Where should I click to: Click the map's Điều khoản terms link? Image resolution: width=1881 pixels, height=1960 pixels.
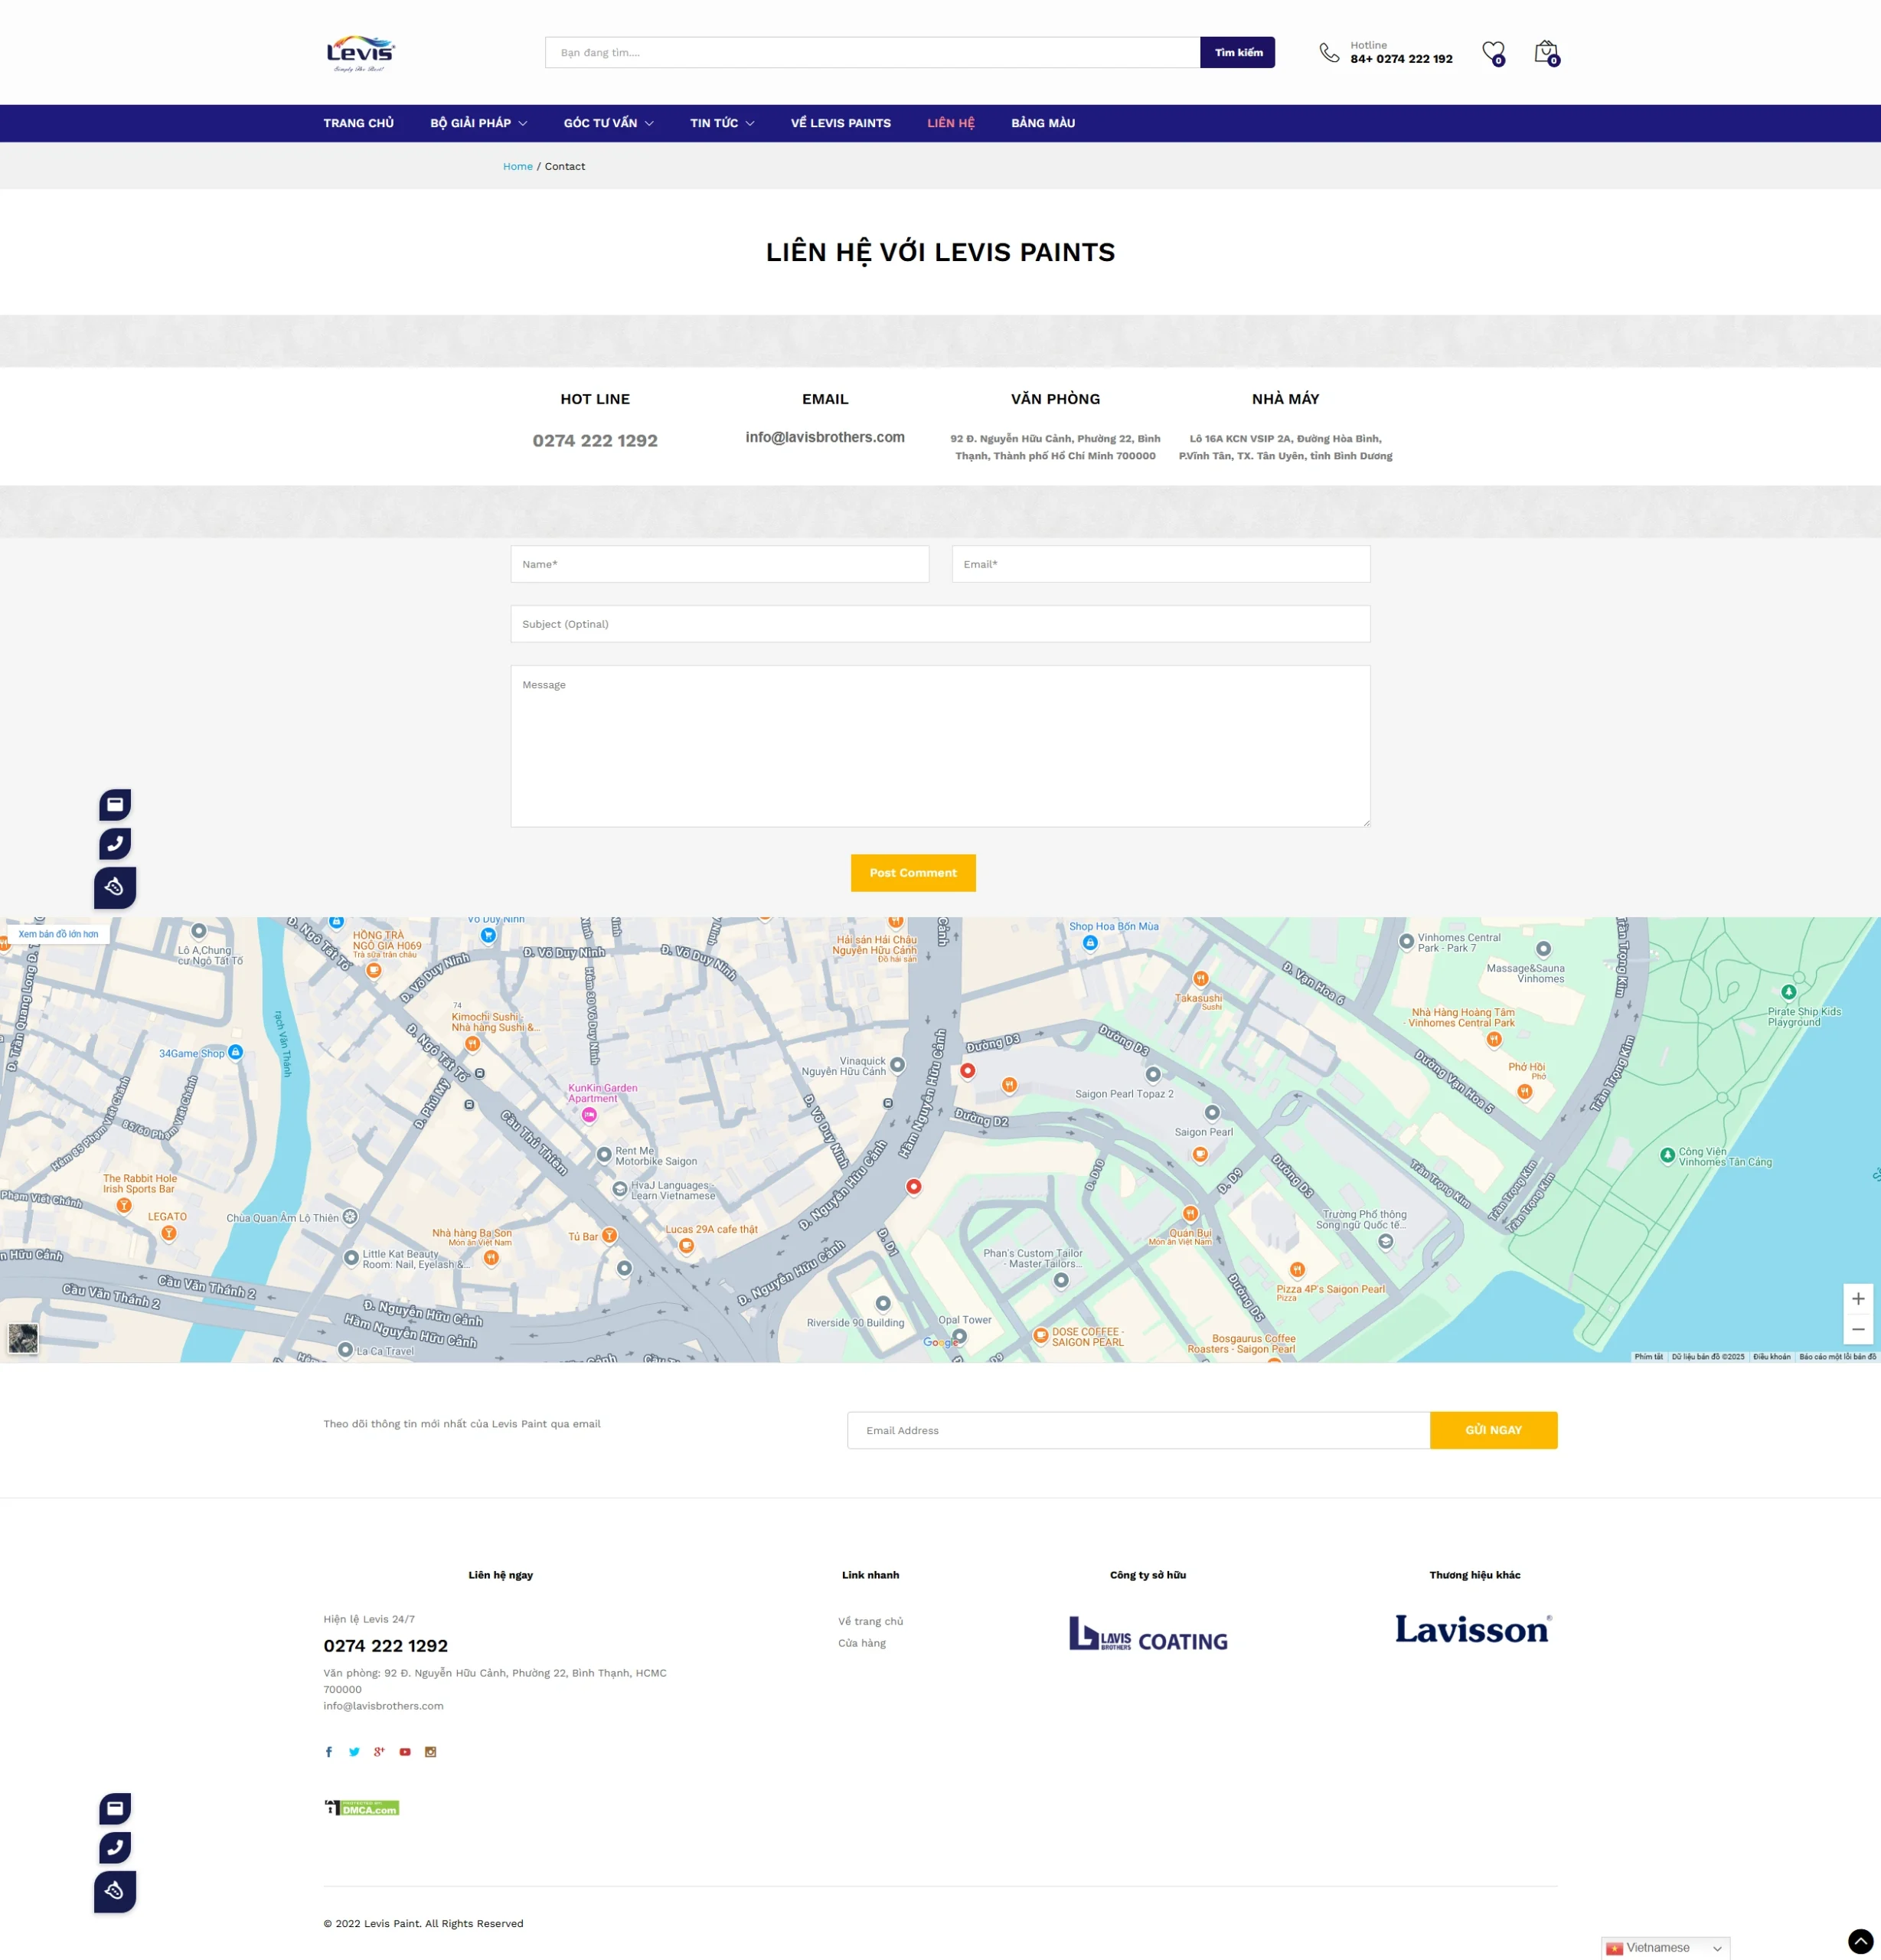1771,1357
